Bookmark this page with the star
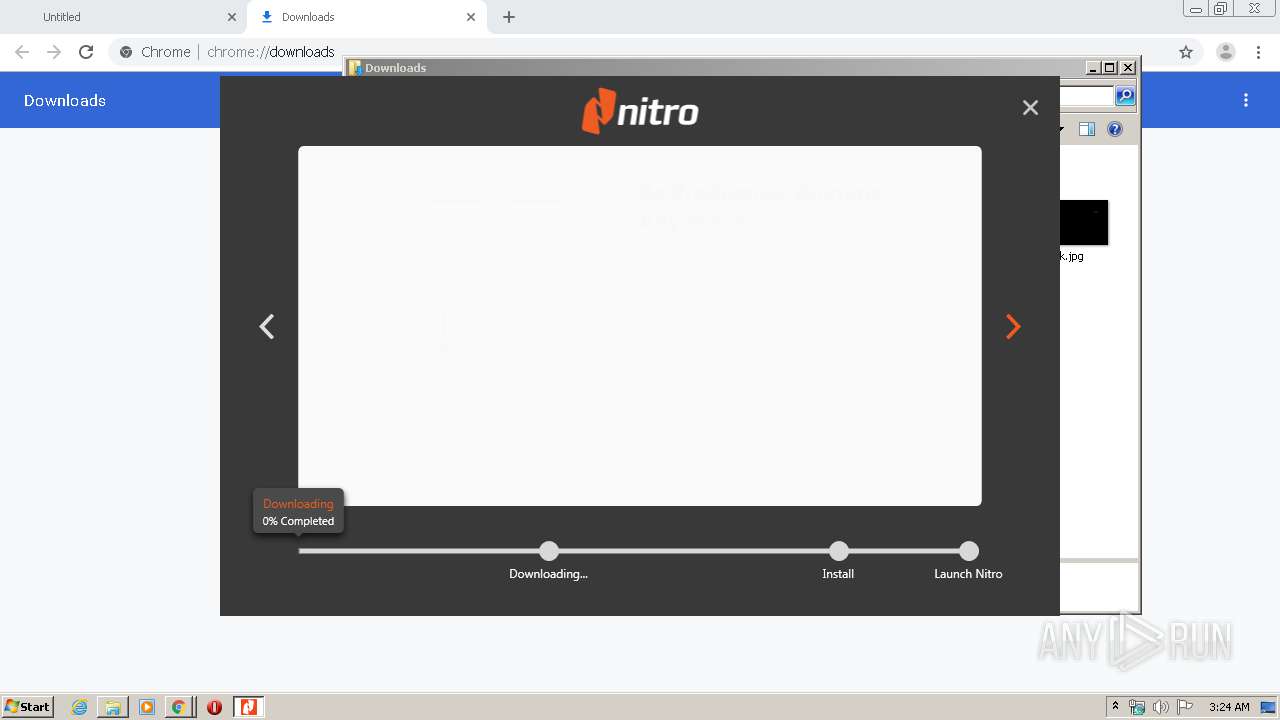Viewport: 1280px width, 720px height. tap(1186, 52)
